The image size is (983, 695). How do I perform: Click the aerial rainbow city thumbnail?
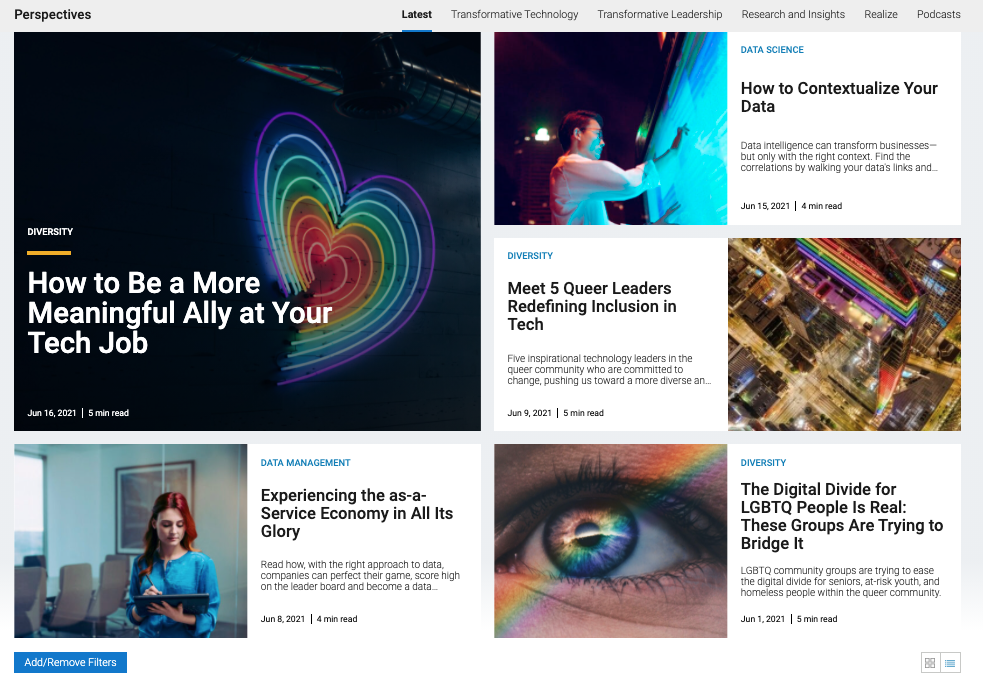844,334
